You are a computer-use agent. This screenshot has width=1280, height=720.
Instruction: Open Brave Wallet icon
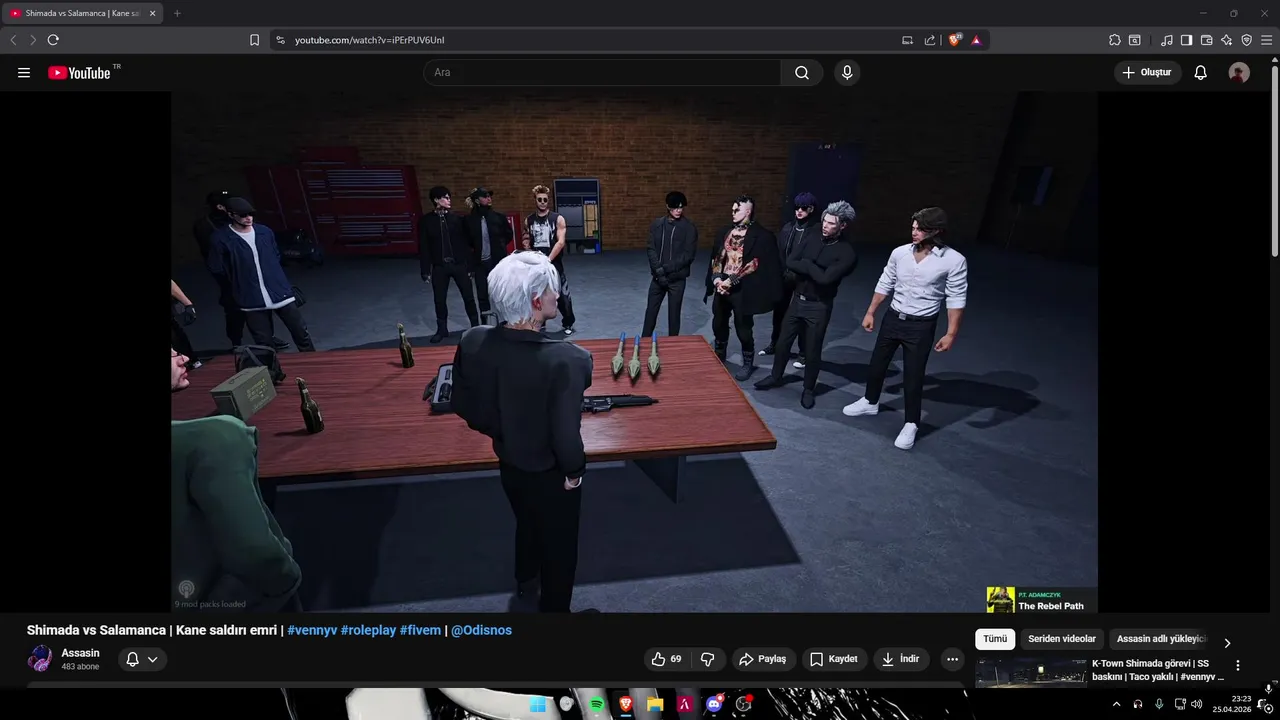click(1206, 40)
